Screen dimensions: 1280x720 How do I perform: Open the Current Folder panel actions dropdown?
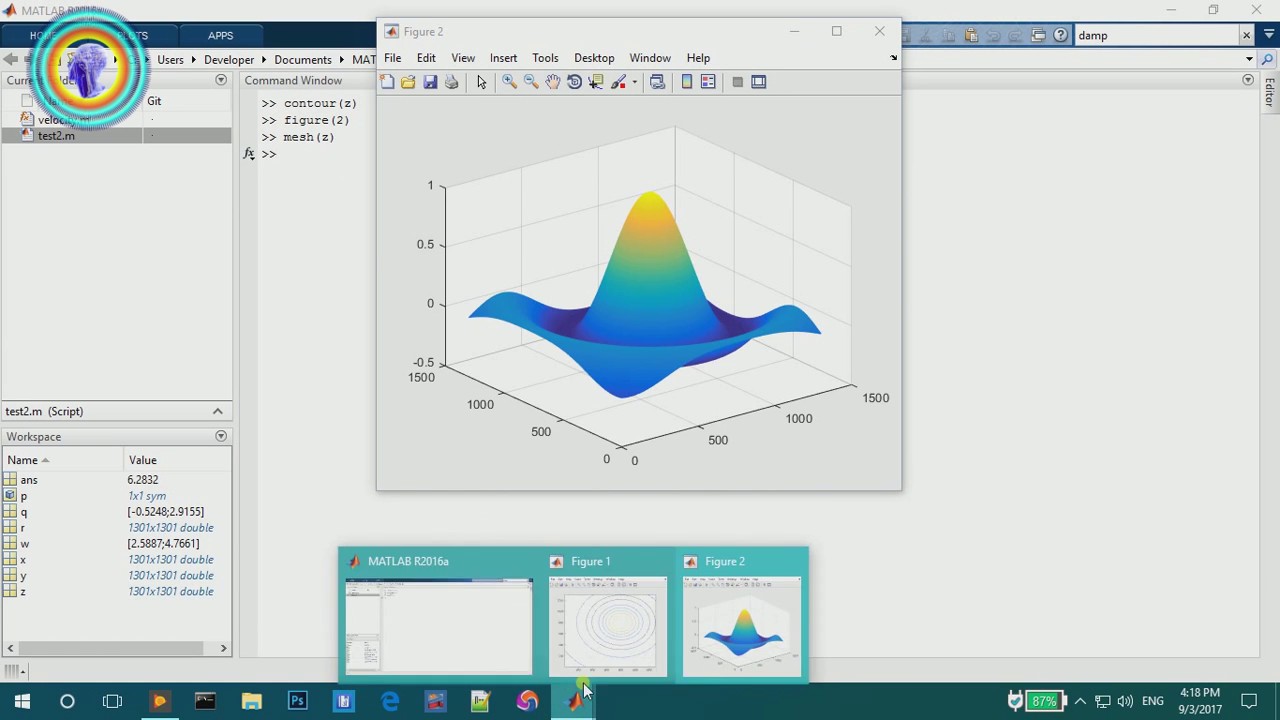coord(221,80)
